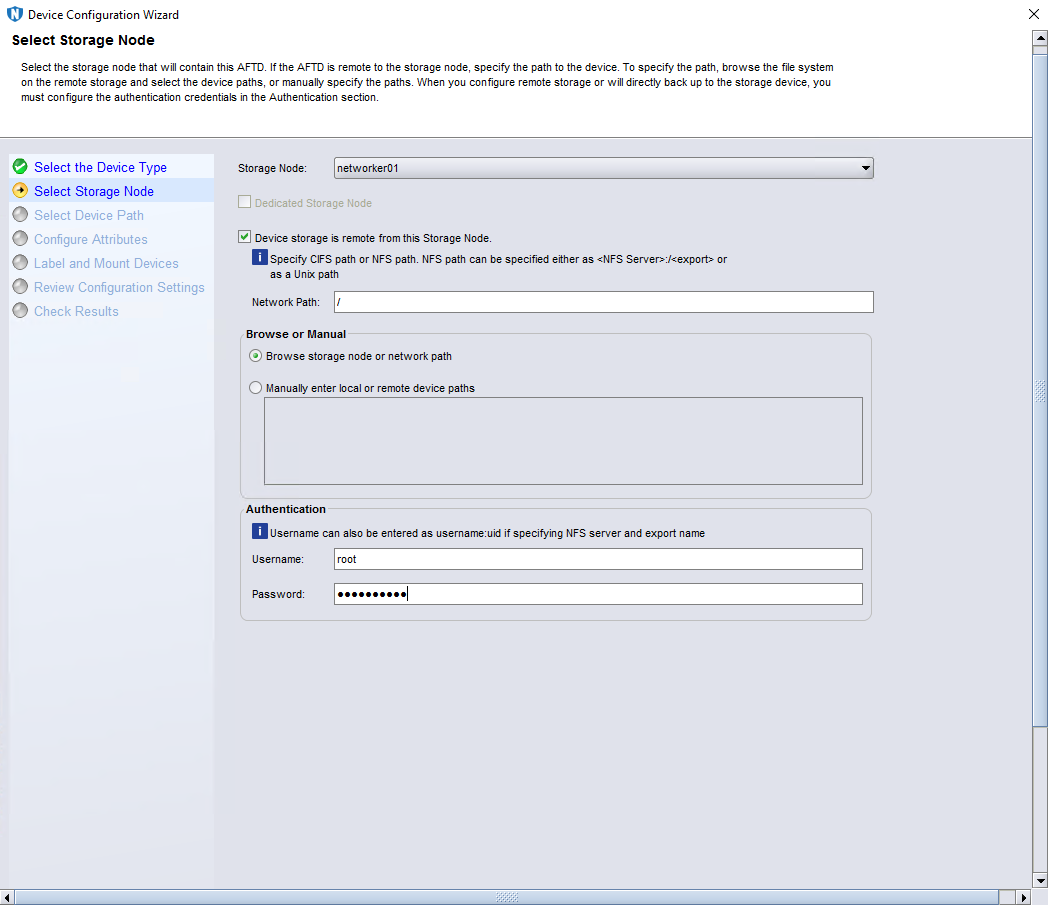The height and width of the screenshot is (905, 1048).
Task: Click the gray status icon beside Select Device Path
Action: [x=20, y=215]
